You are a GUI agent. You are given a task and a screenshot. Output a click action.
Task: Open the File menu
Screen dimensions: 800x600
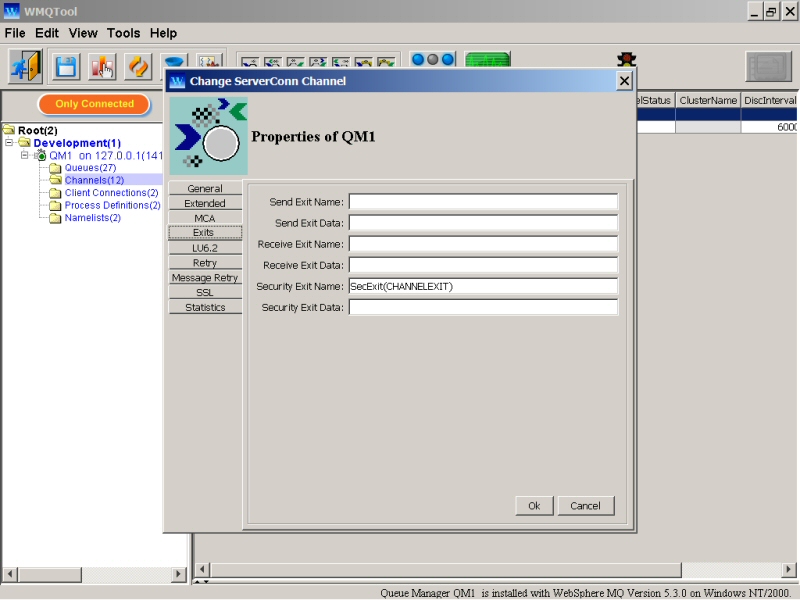15,33
